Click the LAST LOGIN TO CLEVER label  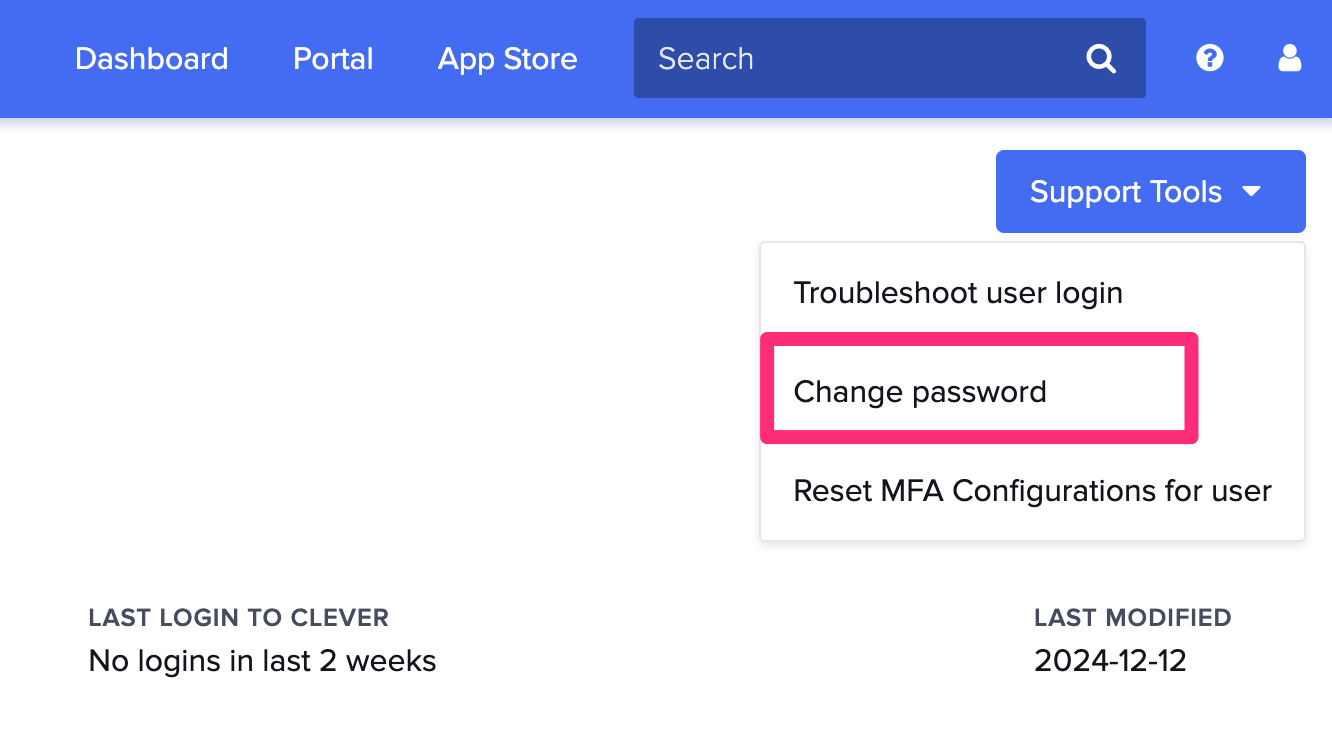pyautogui.click(x=239, y=618)
